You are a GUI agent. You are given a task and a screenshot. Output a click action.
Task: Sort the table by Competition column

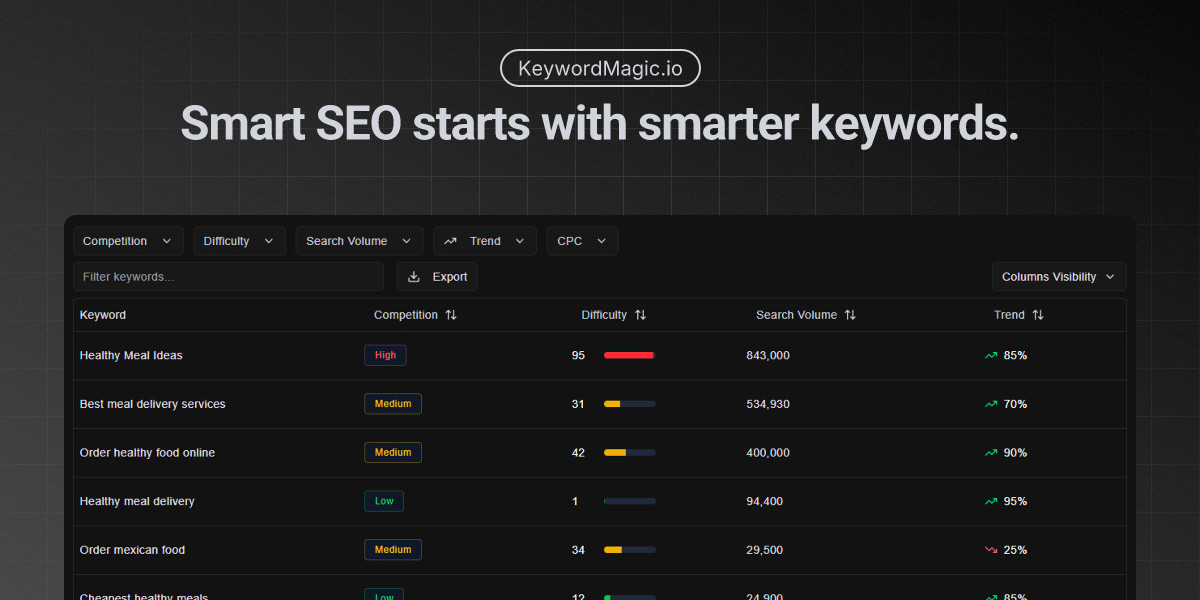[x=415, y=315]
